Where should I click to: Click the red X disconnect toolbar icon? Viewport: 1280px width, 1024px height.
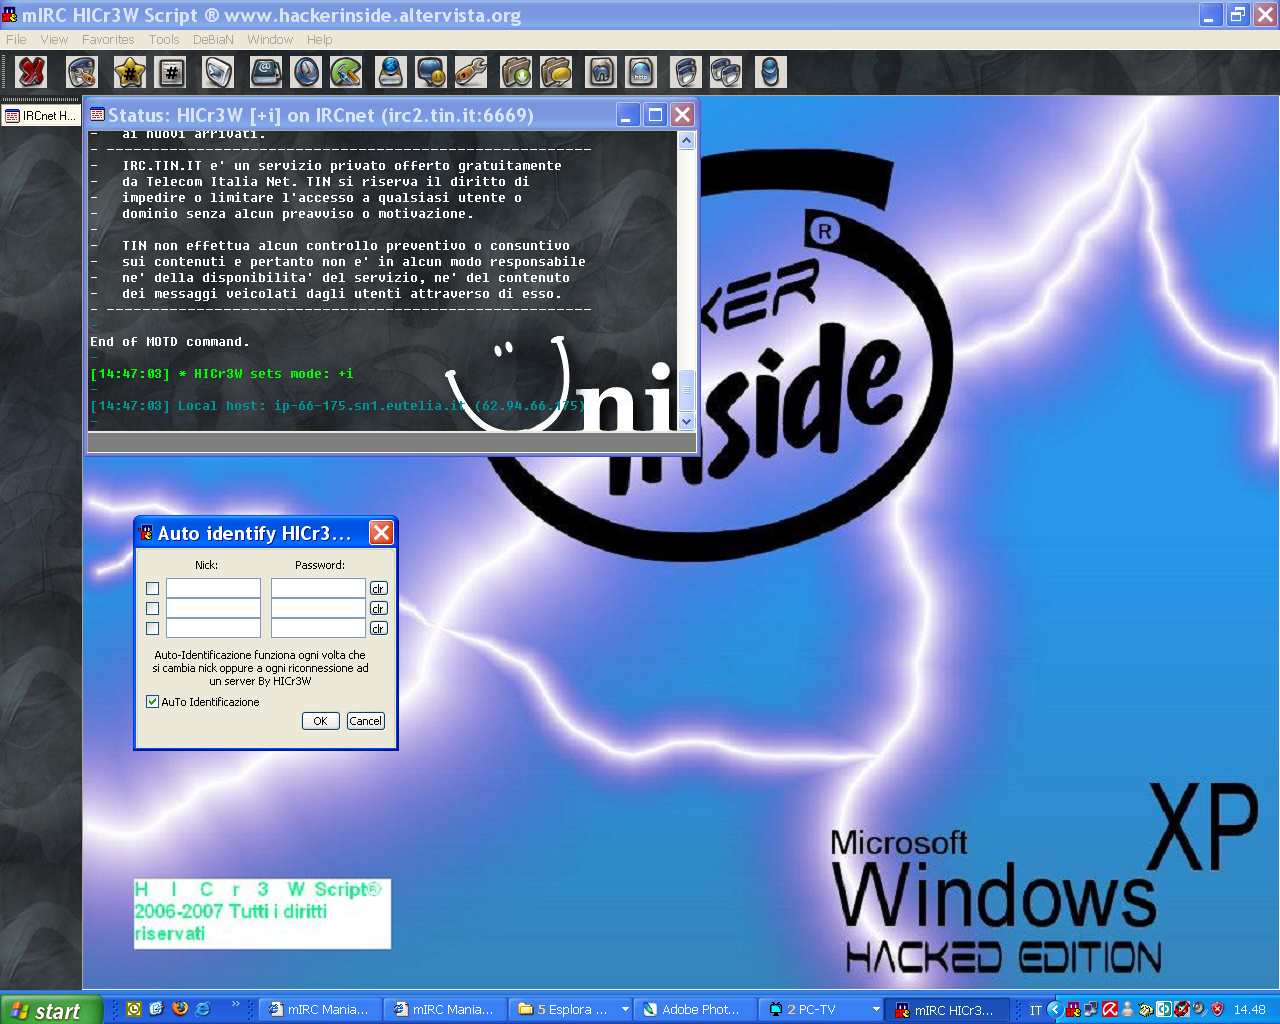click(32, 72)
